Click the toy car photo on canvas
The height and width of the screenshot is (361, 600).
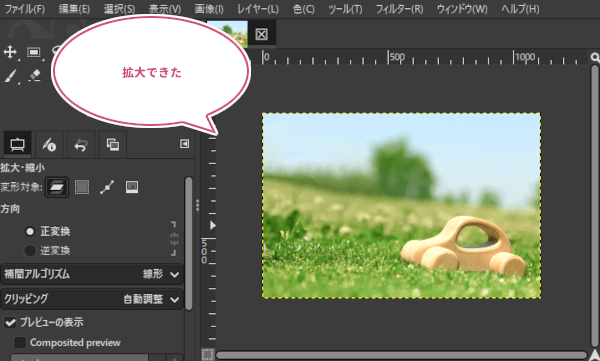(401, 206)
